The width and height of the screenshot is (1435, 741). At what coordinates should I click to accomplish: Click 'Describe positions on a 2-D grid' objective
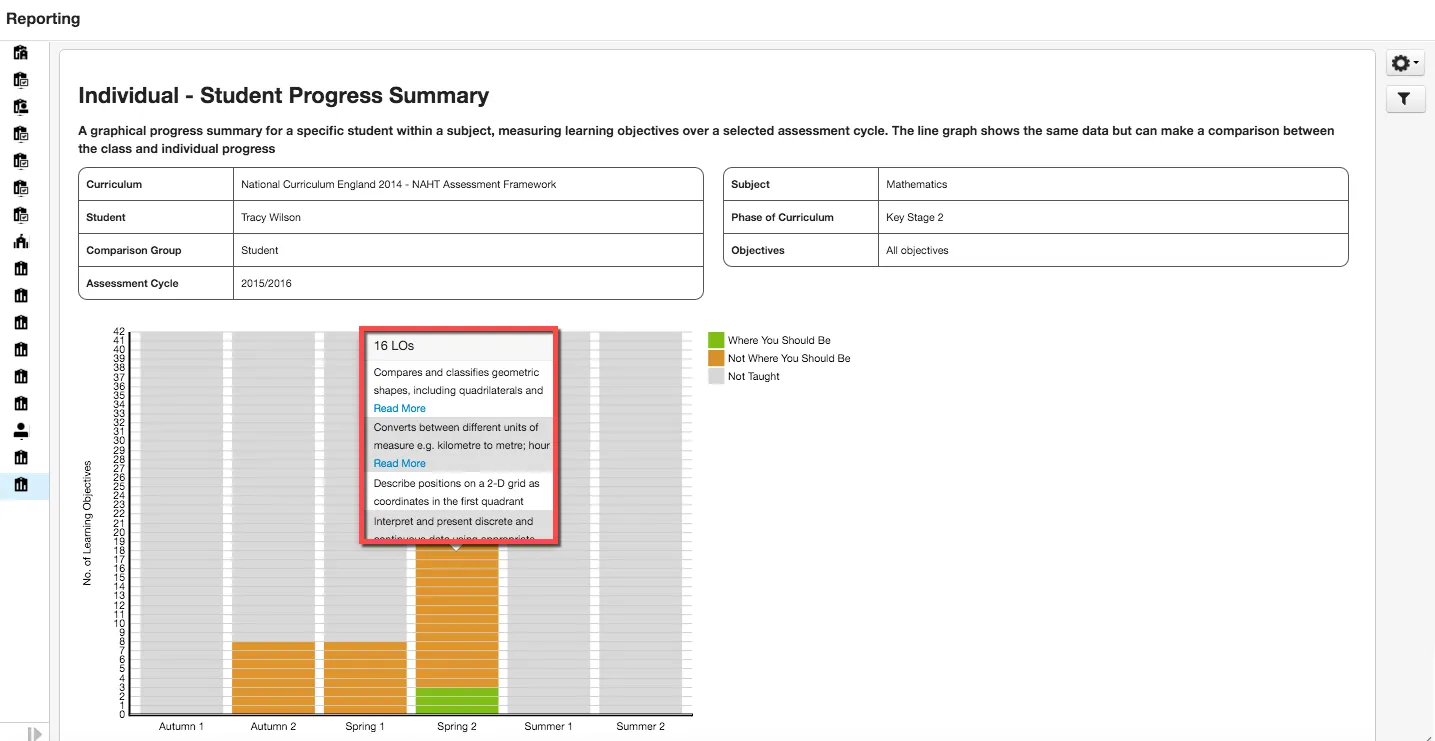pyautogui.click(x=456, y=492)
